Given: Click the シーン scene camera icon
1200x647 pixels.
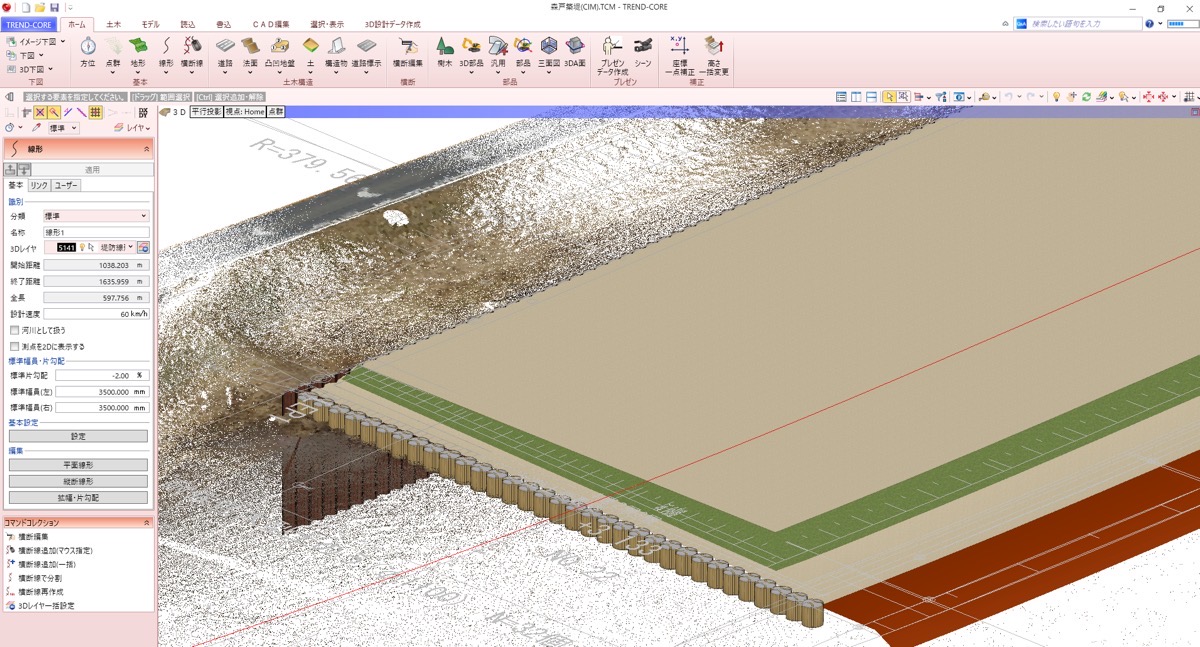Looking at the screenshot, I should click(x=643, y=47).
